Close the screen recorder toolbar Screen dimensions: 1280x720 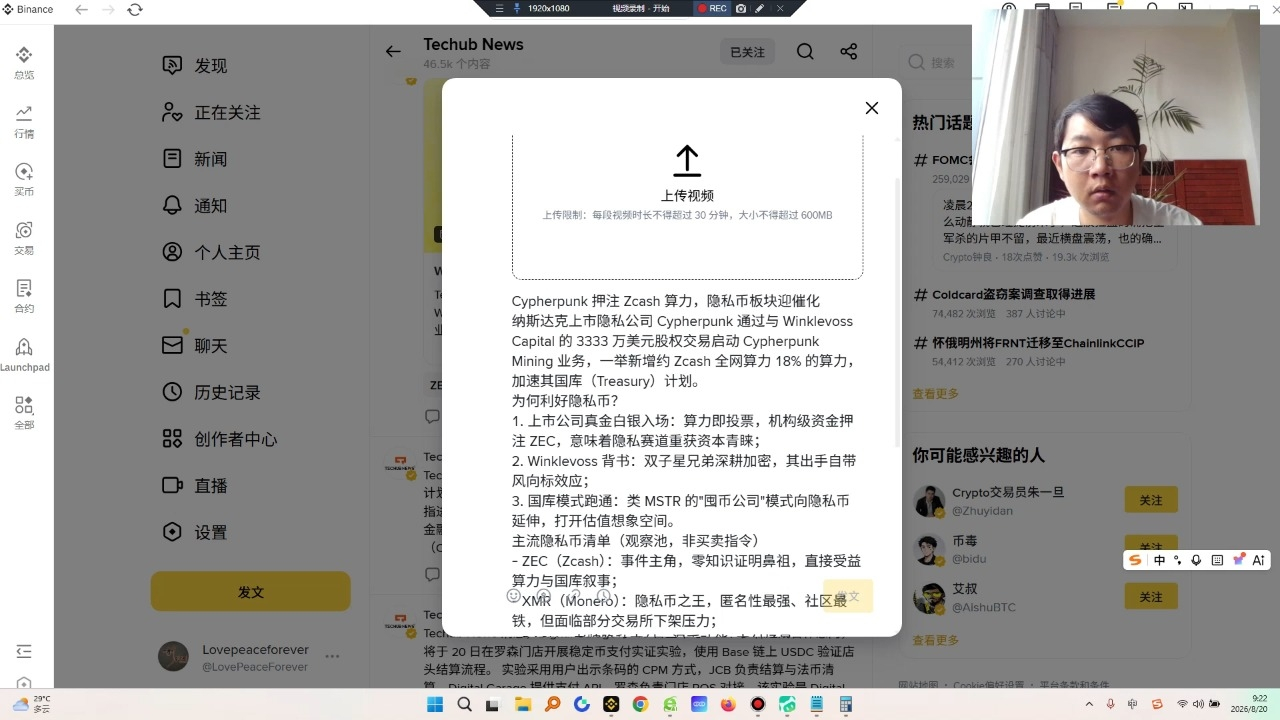click(780, 8)
